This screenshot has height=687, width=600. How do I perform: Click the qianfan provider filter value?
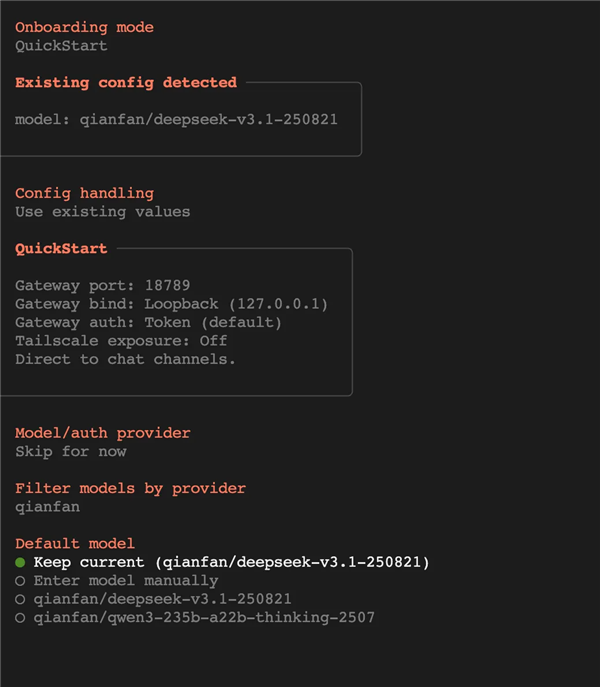(x=47, y=507)
